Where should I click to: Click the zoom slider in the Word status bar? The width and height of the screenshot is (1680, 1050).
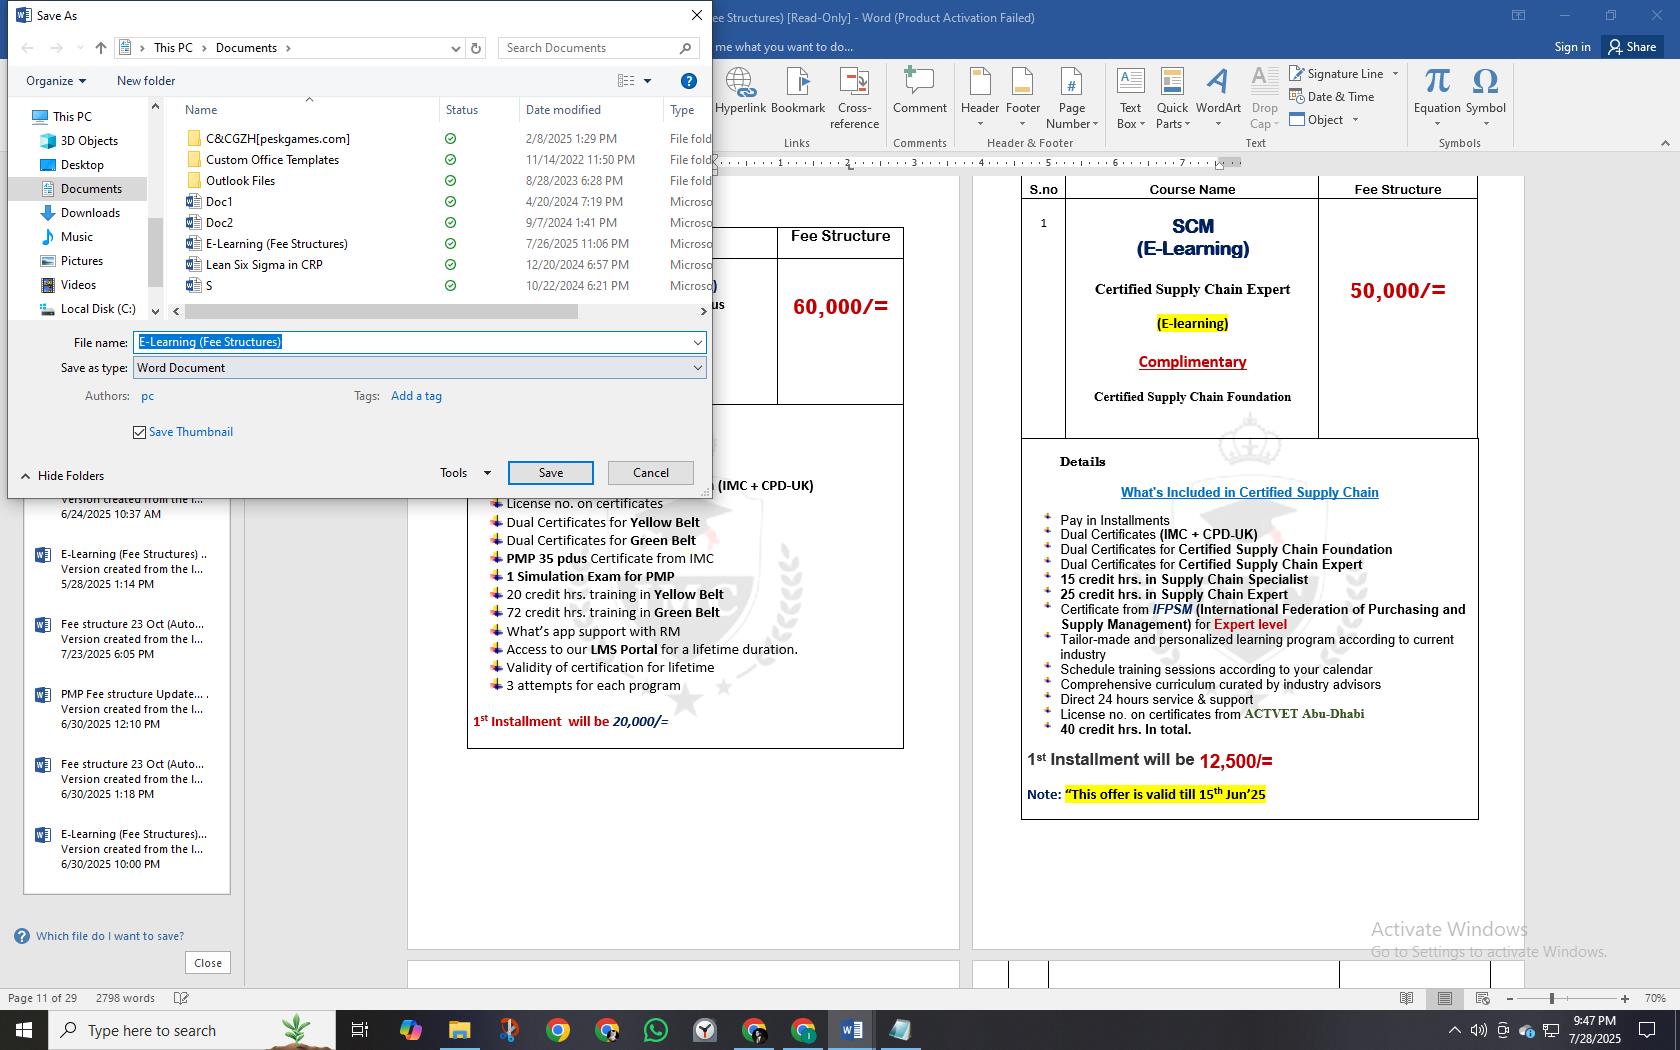click(1552, 998)
